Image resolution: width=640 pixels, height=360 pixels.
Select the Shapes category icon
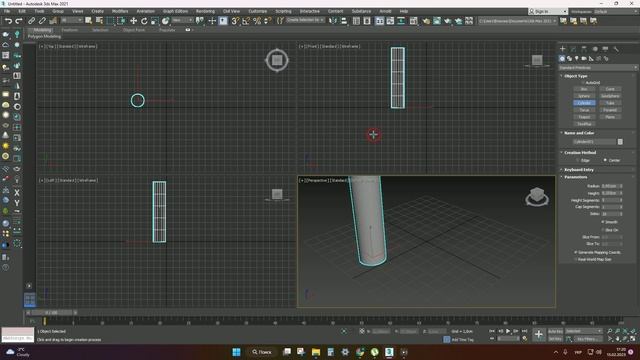(569, 59)
